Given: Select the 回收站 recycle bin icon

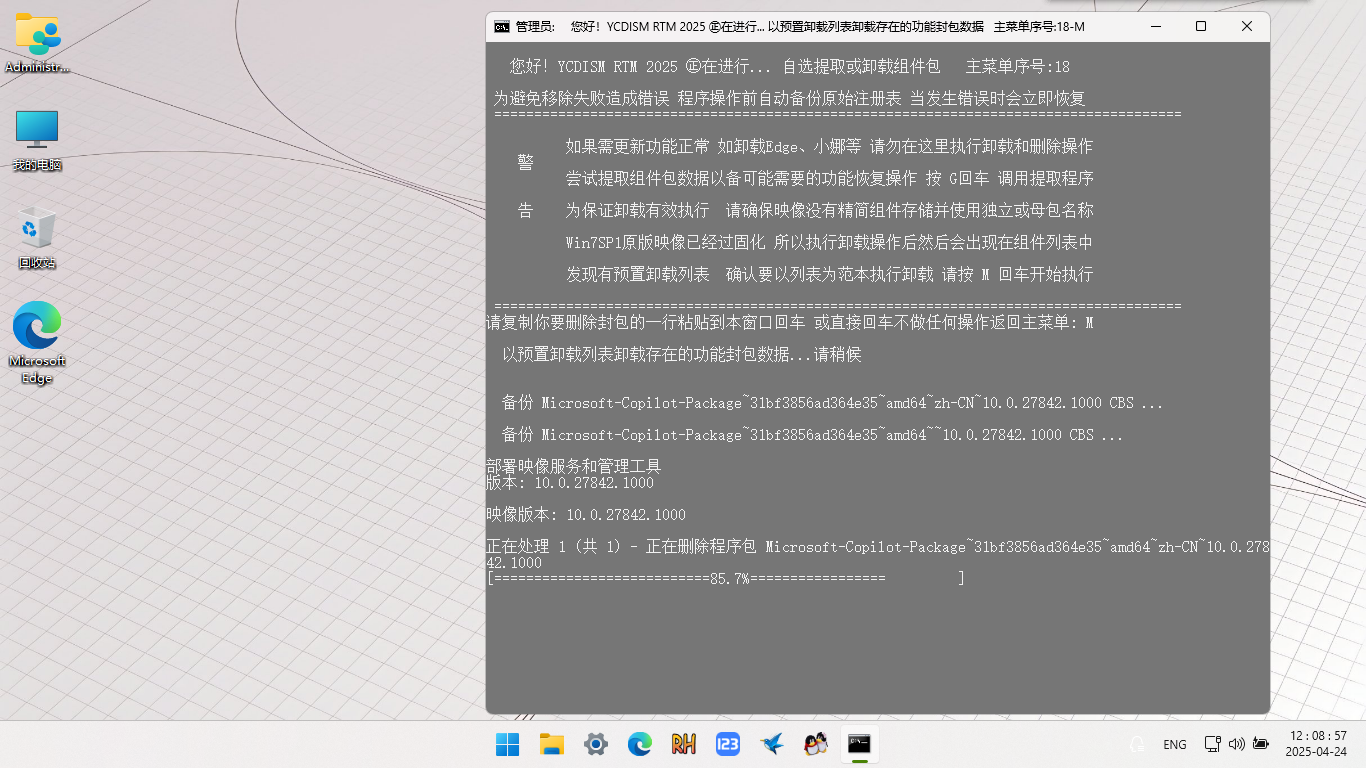Looking at the screenshot, I should pos(37,237).
